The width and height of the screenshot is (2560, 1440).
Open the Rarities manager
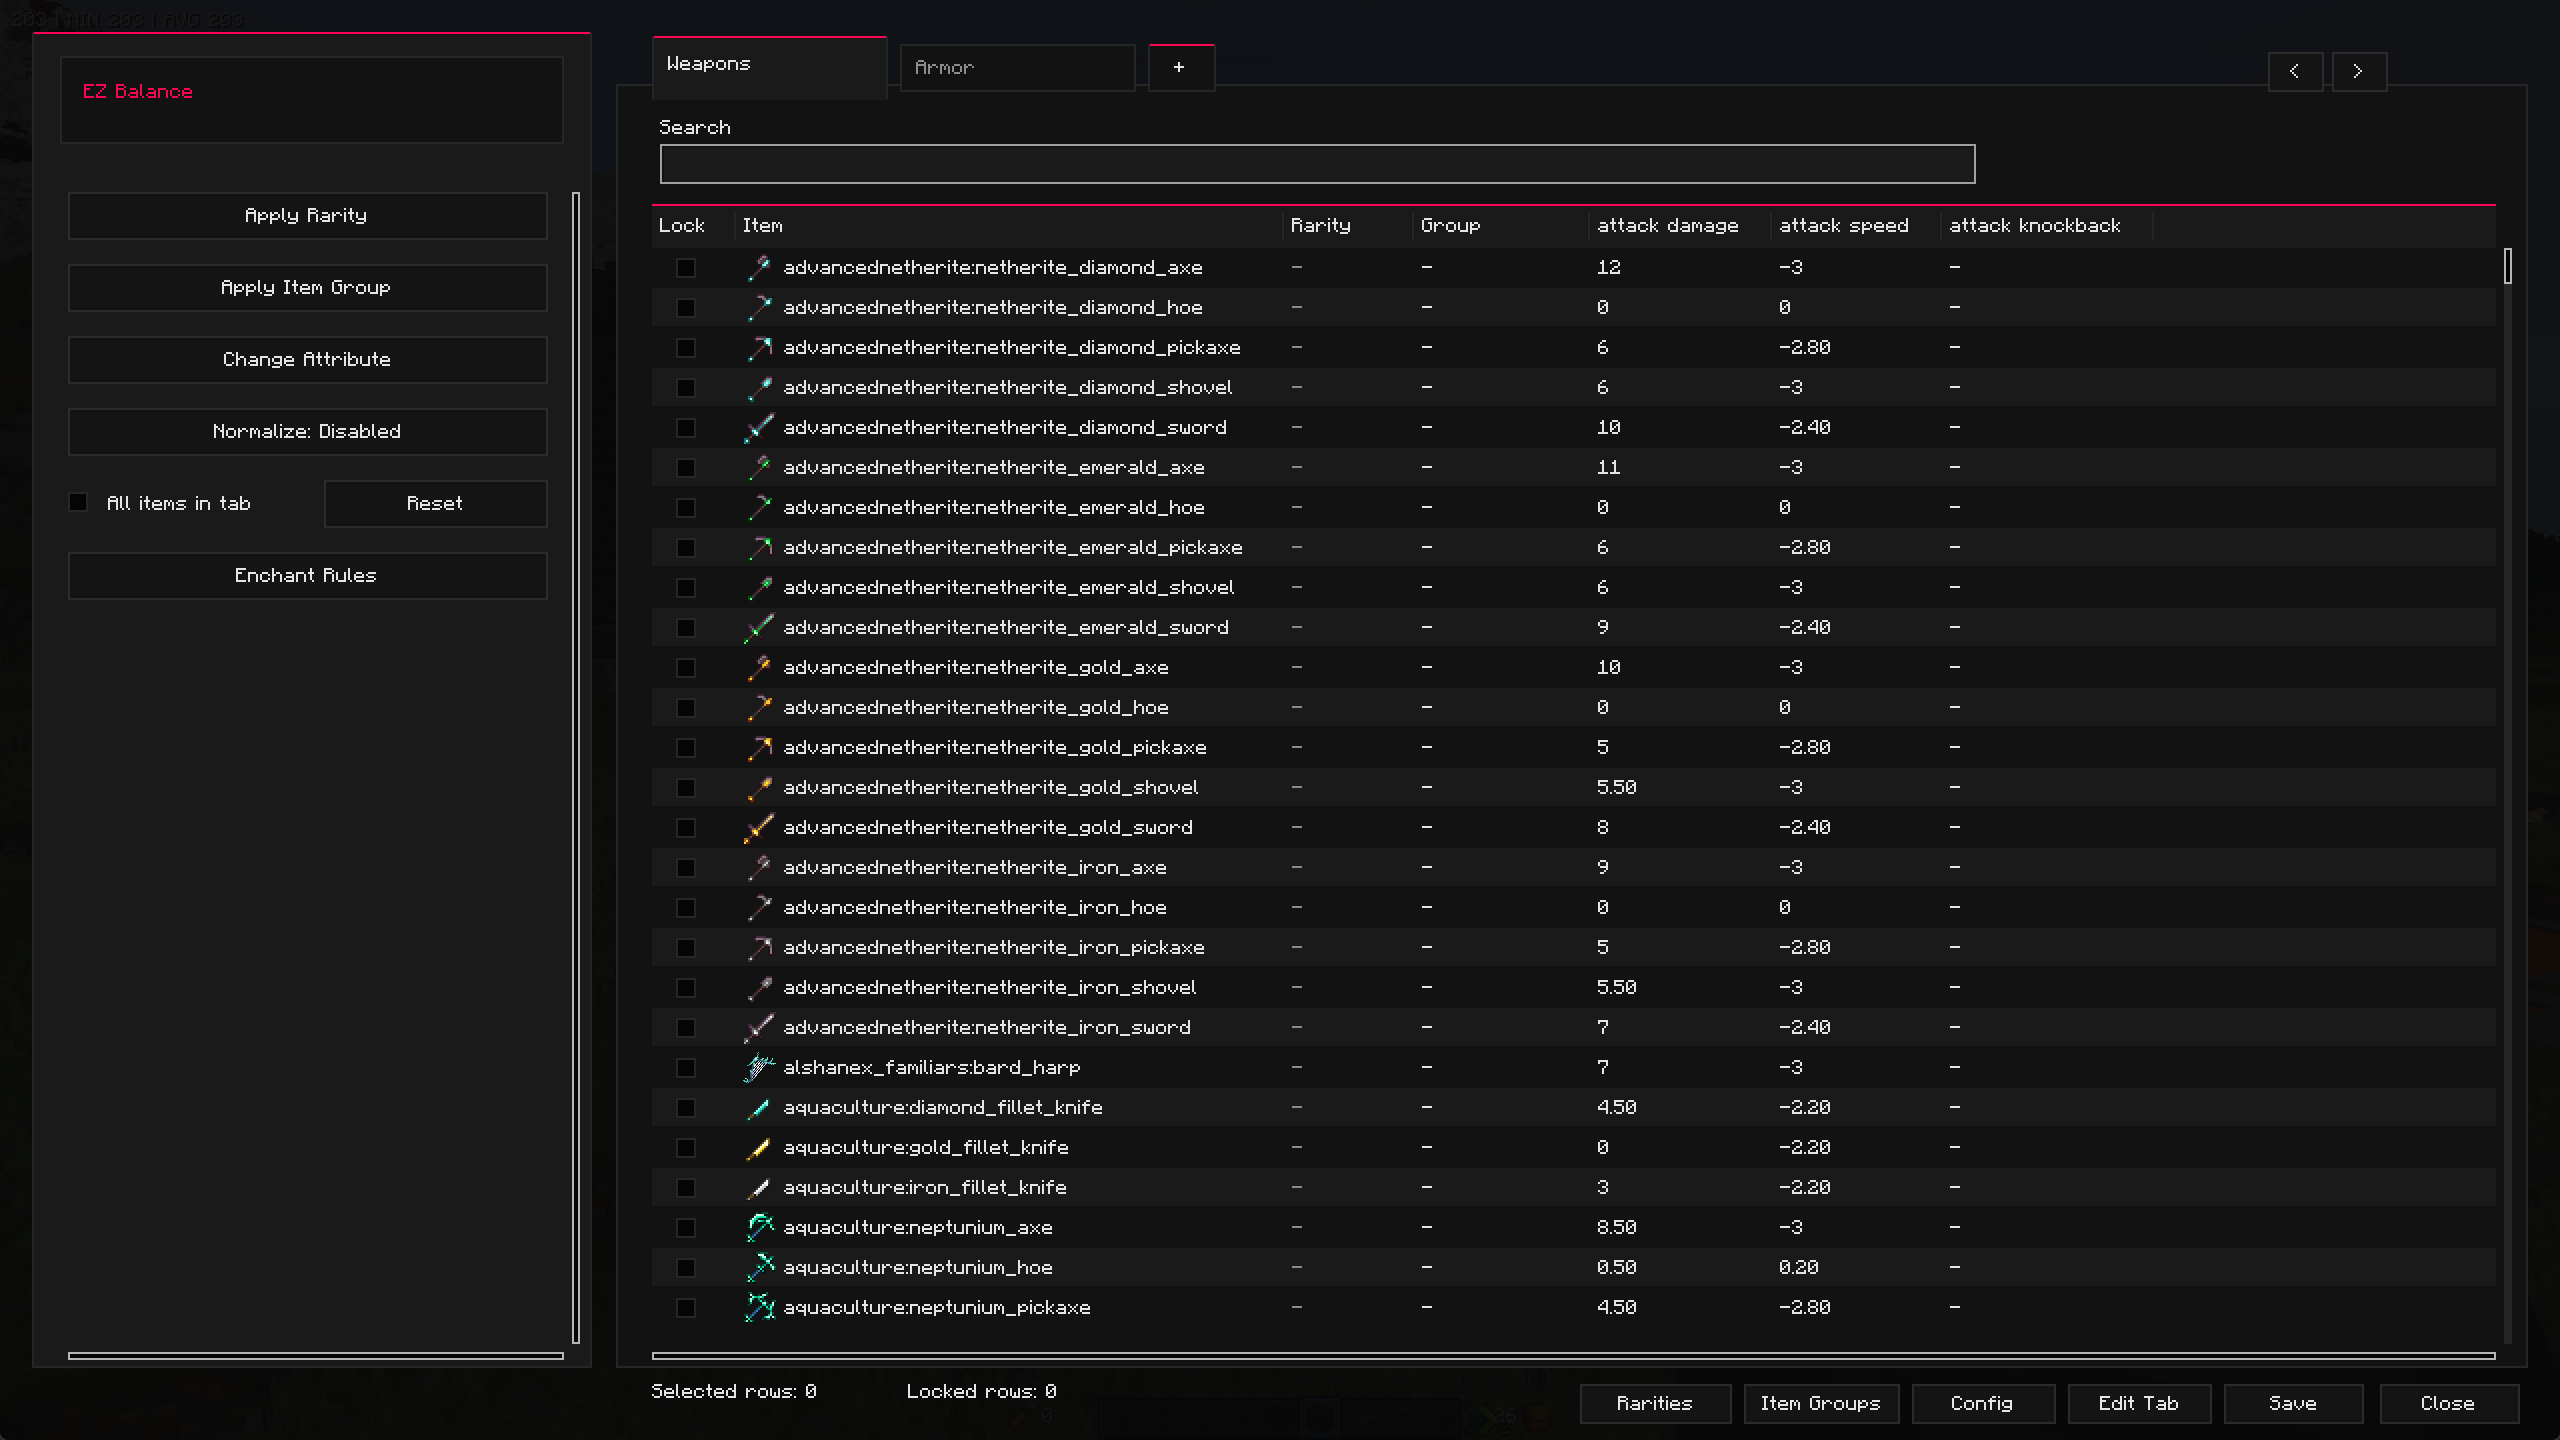click(x=1655, y=1403)
